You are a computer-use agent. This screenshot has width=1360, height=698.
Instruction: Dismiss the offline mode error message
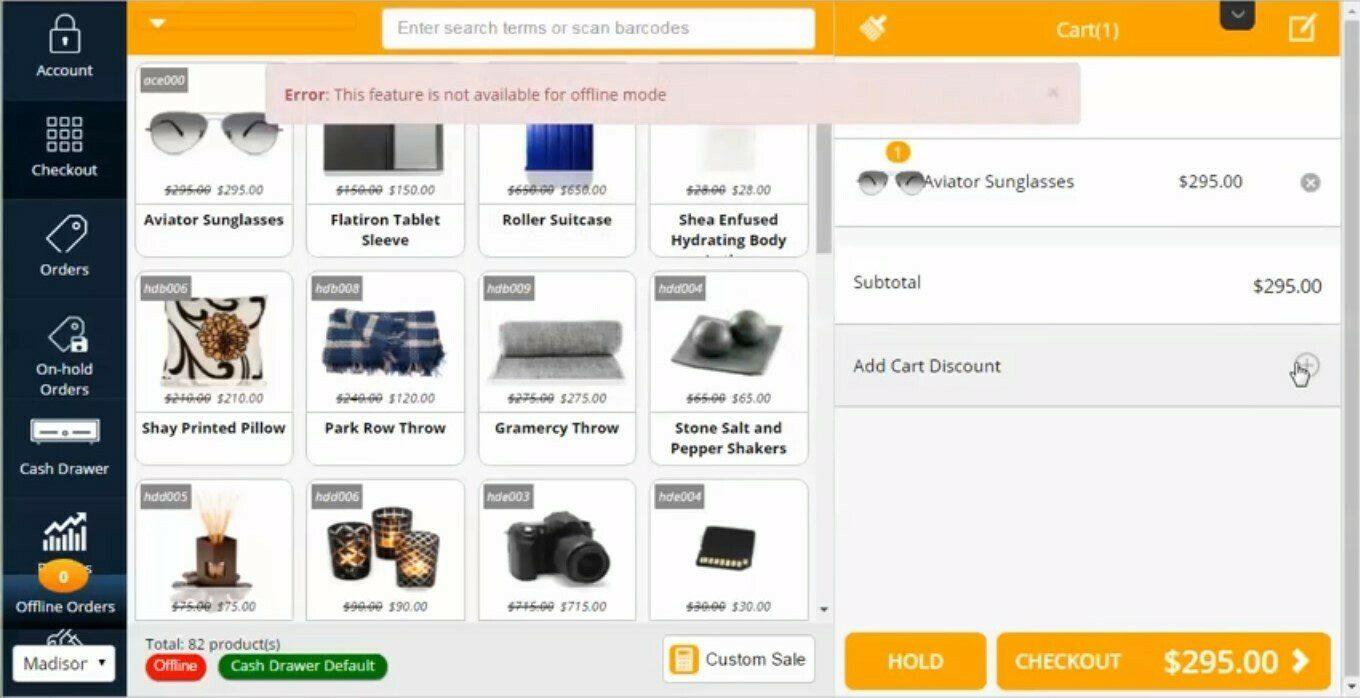[1052, 93]
